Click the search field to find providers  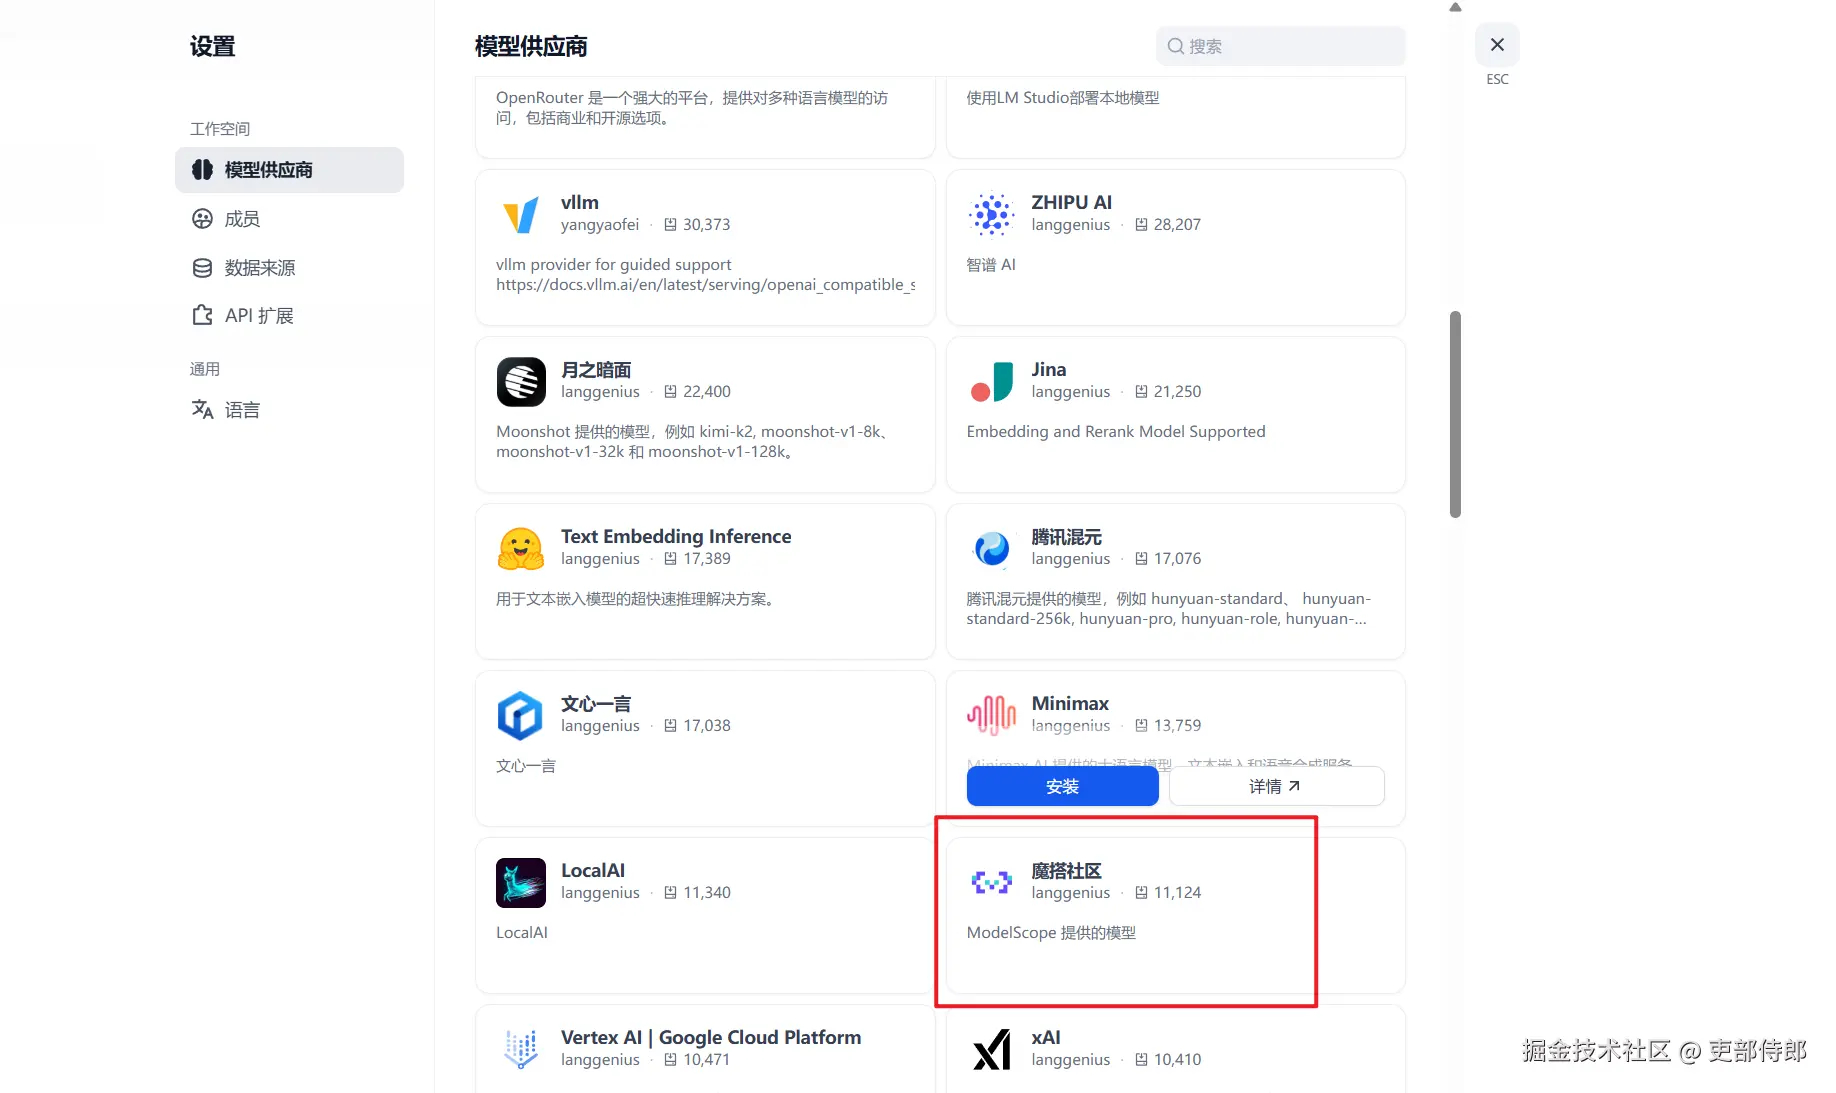(x=1280, y=46)
